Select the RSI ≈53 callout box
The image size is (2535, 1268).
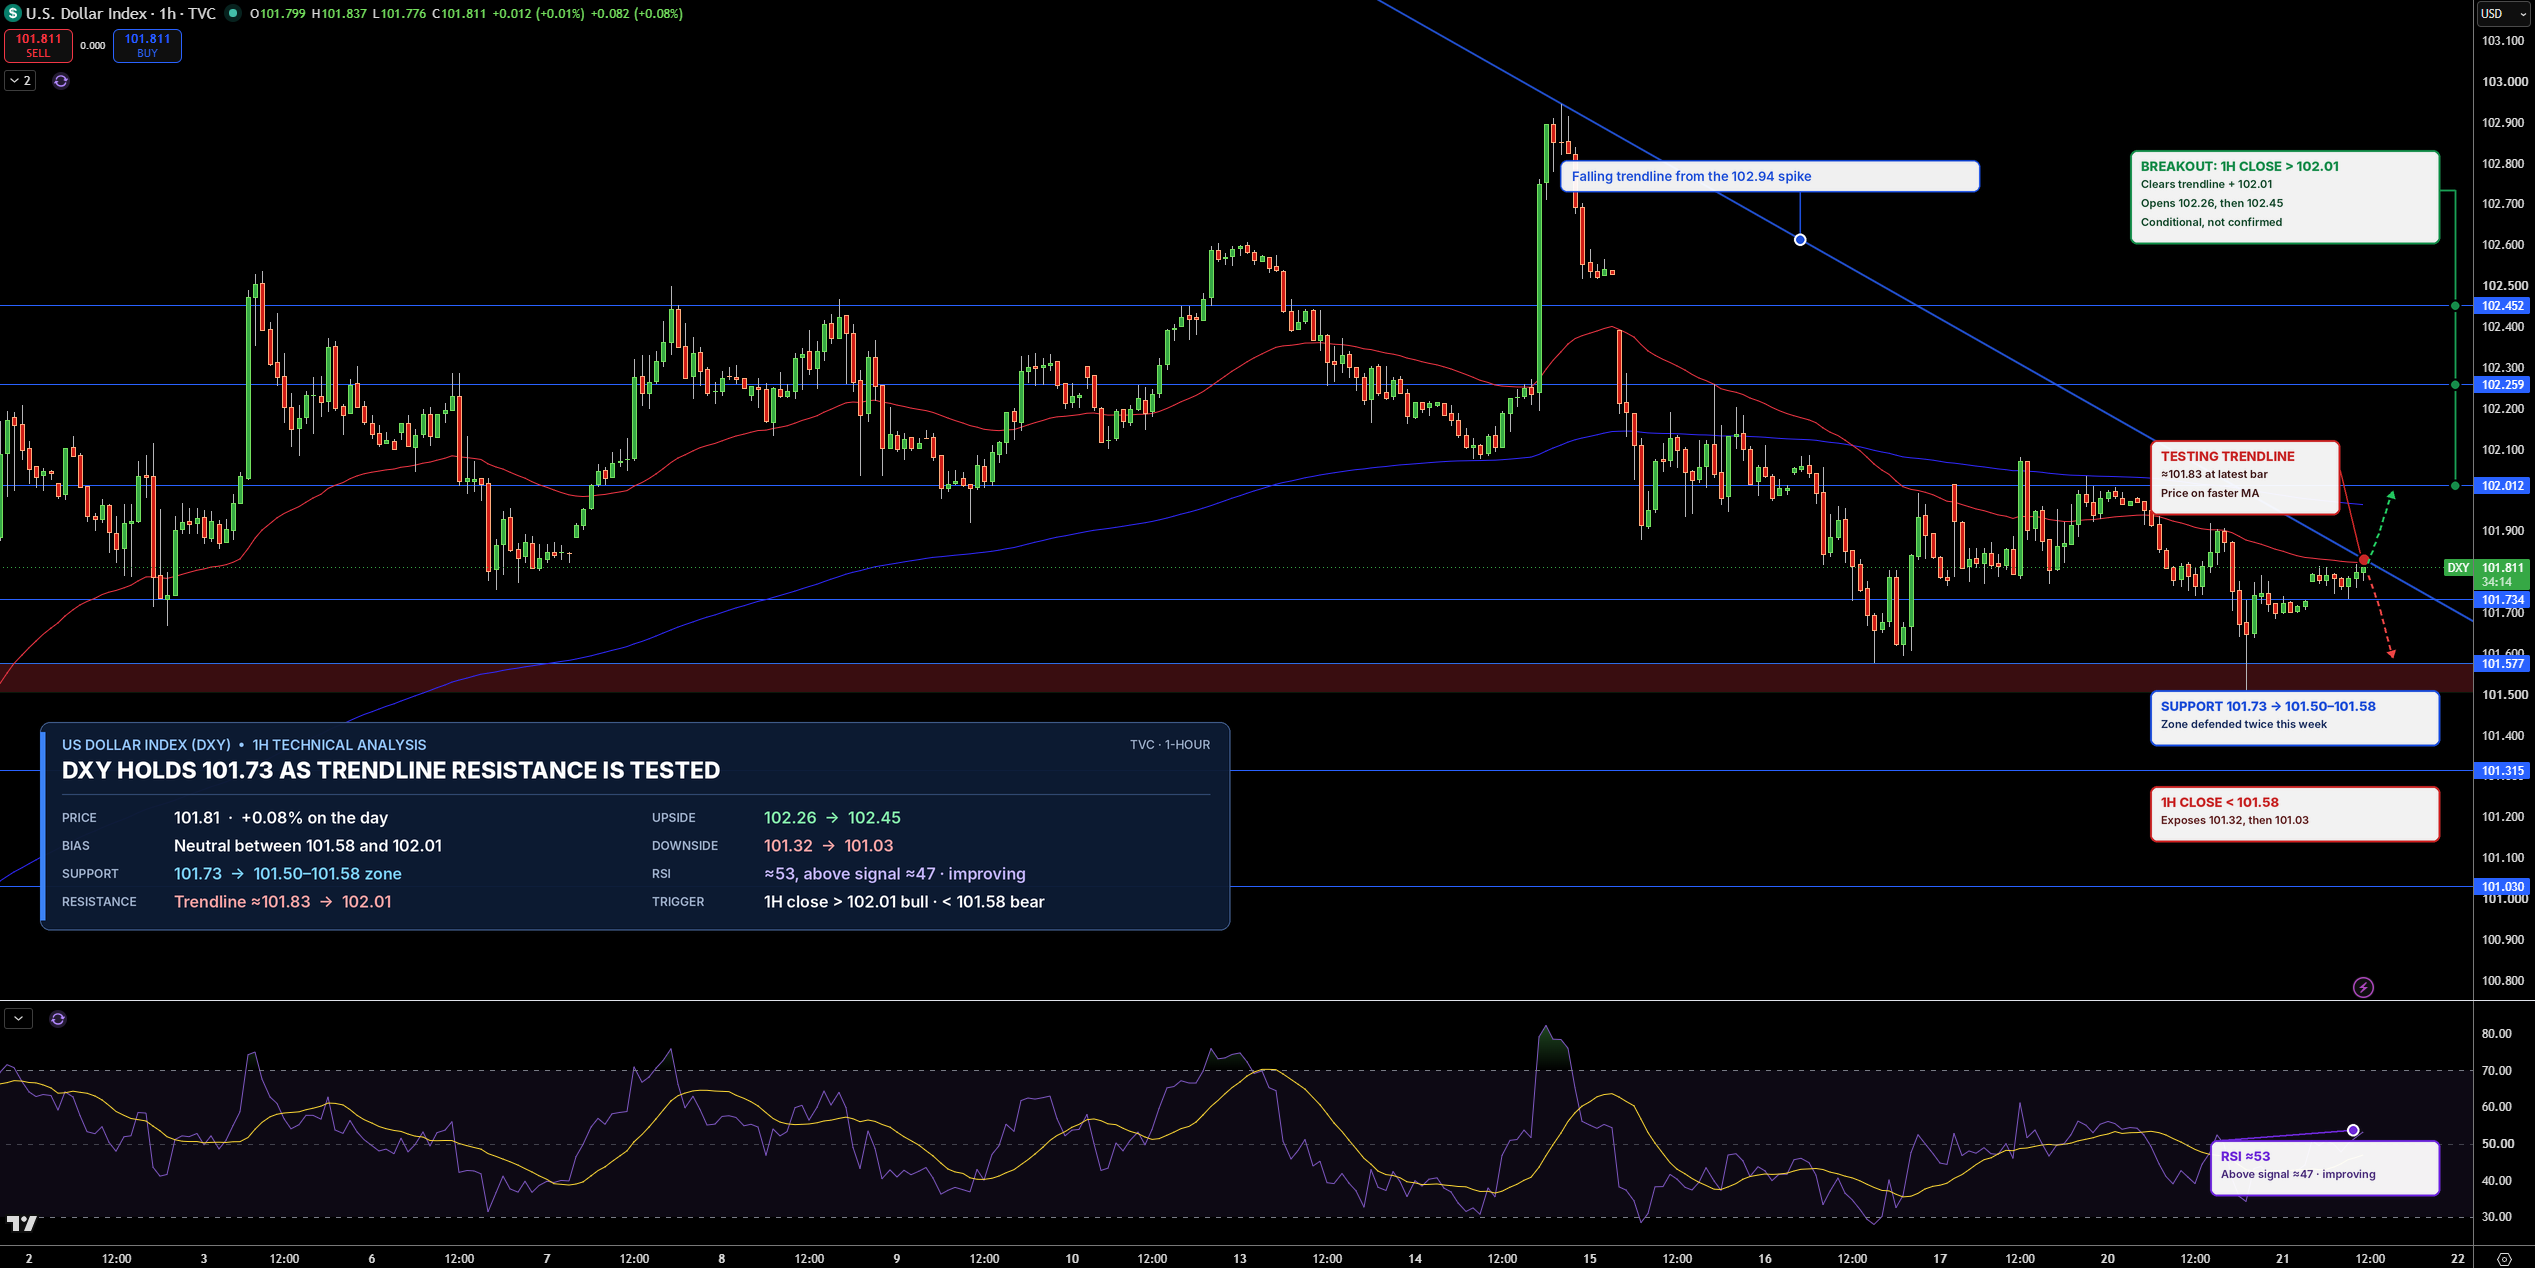[2324, 1167]
